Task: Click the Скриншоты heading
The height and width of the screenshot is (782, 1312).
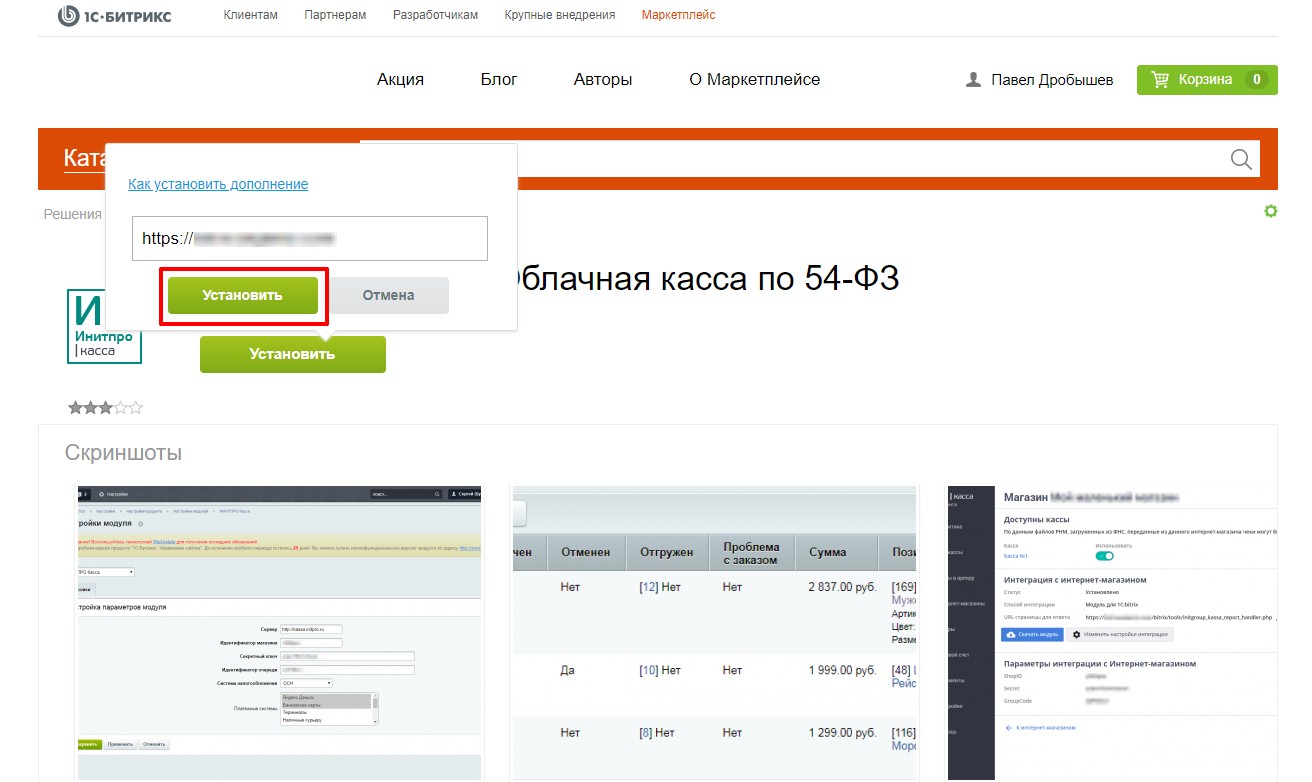Action: coord(124,453)
